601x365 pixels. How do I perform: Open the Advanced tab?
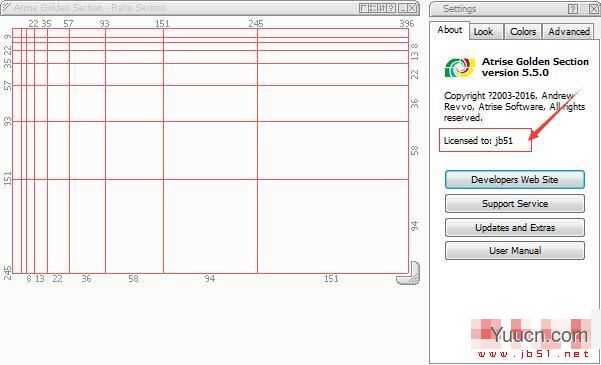[x=569, y=32]
